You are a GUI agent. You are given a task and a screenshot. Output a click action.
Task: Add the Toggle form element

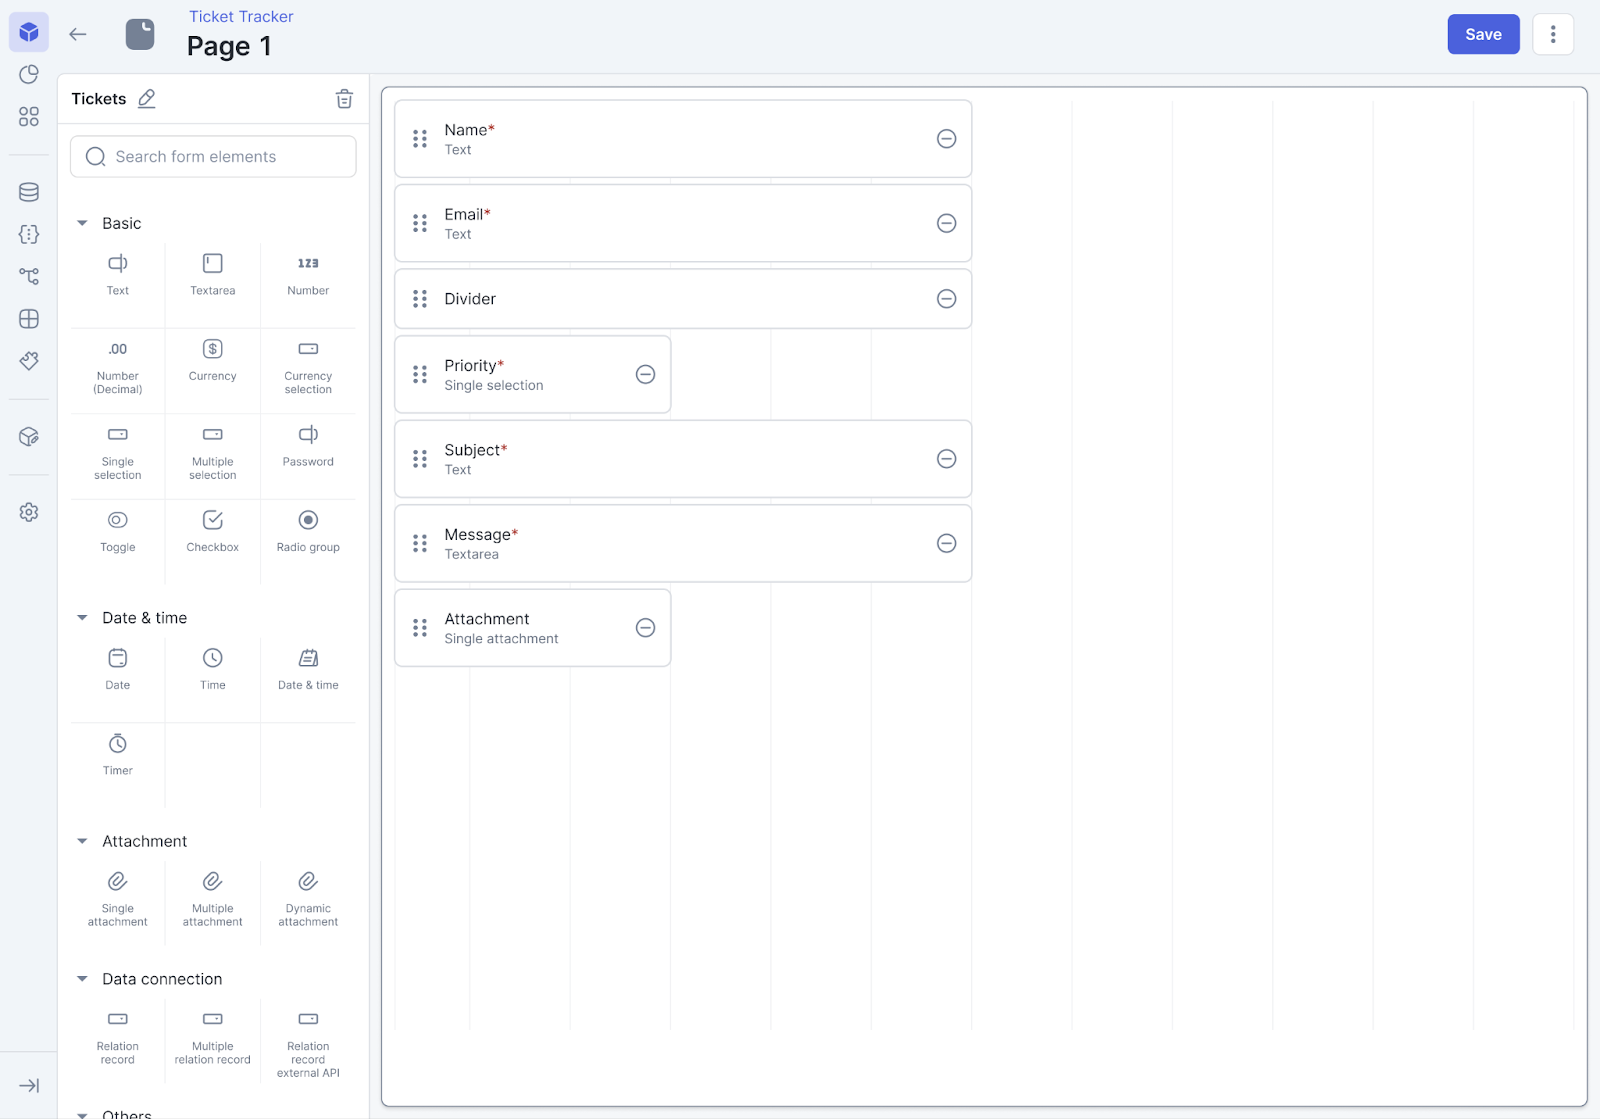pyautogui.click(x=117, y=531)
